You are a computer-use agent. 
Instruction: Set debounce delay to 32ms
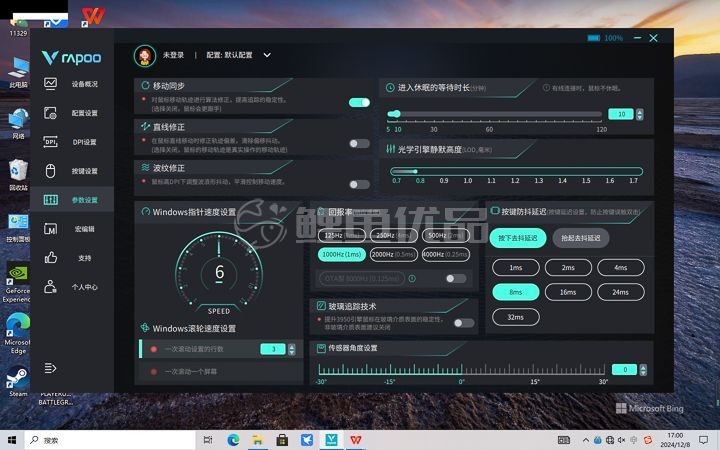[515, 317]
